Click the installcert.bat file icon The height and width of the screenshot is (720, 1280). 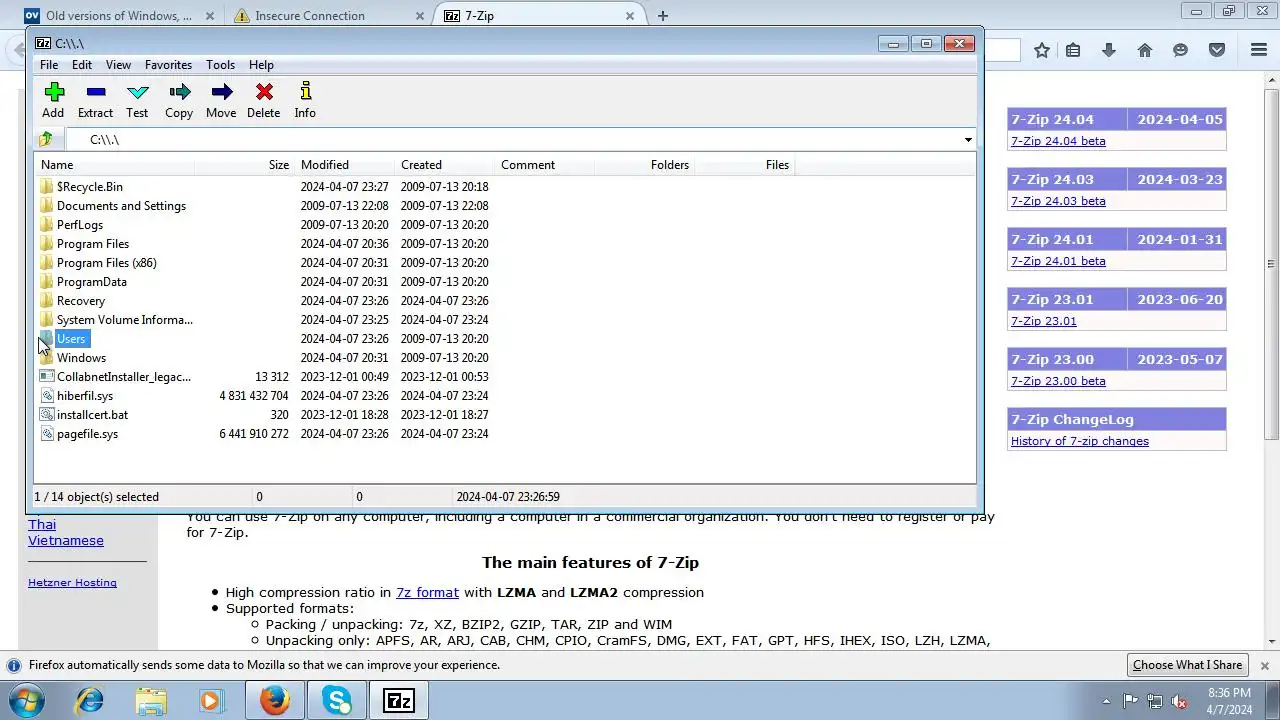pyautogui.click(x=46, y=415)
